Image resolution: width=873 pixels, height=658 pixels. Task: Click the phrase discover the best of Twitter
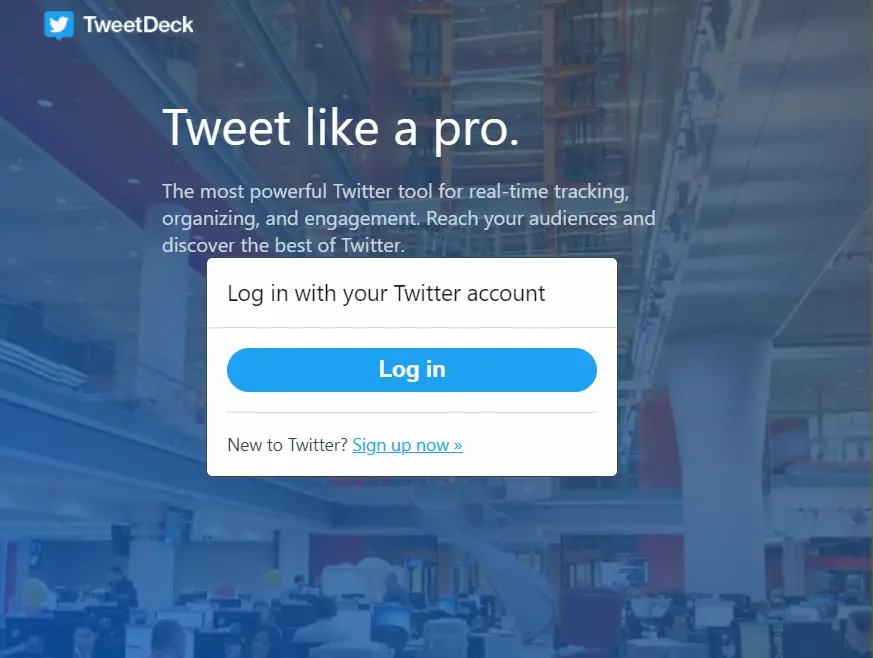[x=283, y=245]
